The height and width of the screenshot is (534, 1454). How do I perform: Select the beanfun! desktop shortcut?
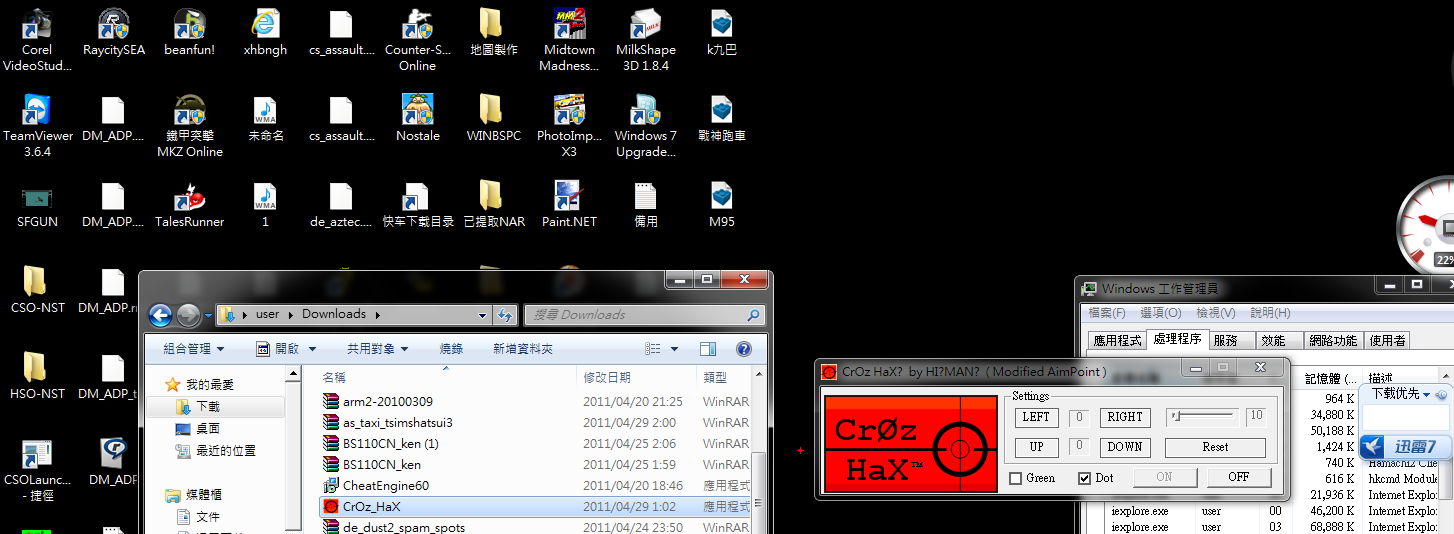[189, 32]
